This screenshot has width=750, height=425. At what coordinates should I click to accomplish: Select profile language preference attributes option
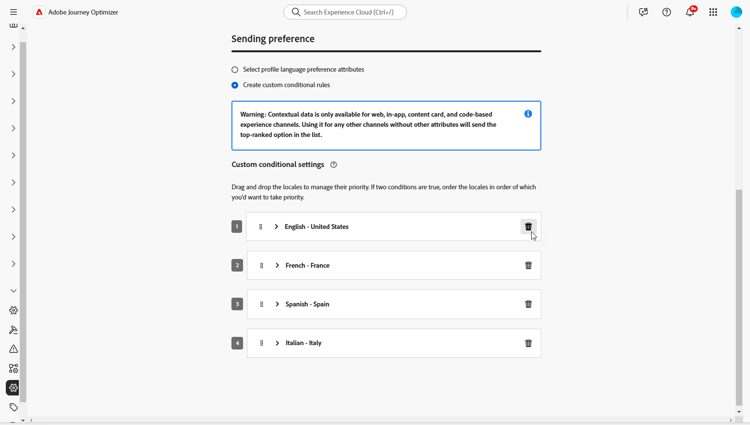235,70
